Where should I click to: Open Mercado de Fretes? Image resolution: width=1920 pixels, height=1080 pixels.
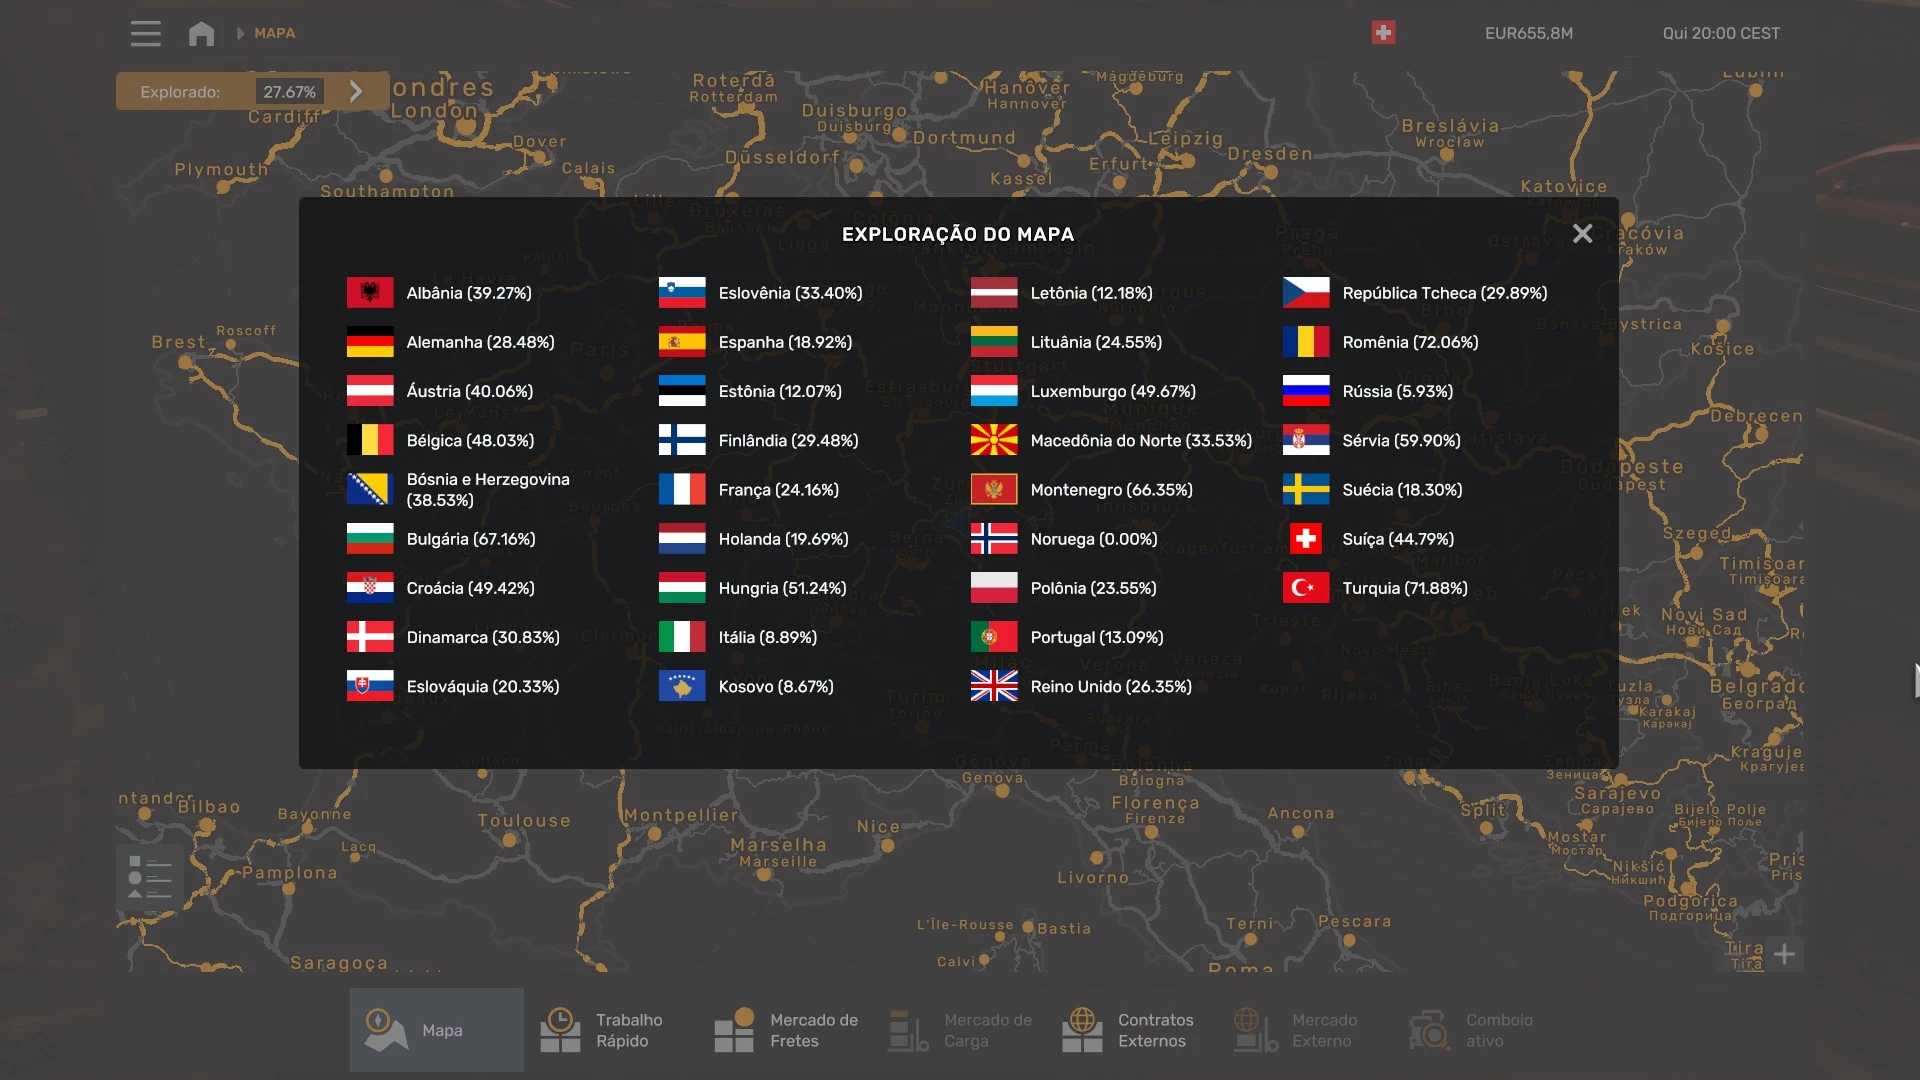[787, 1030]
